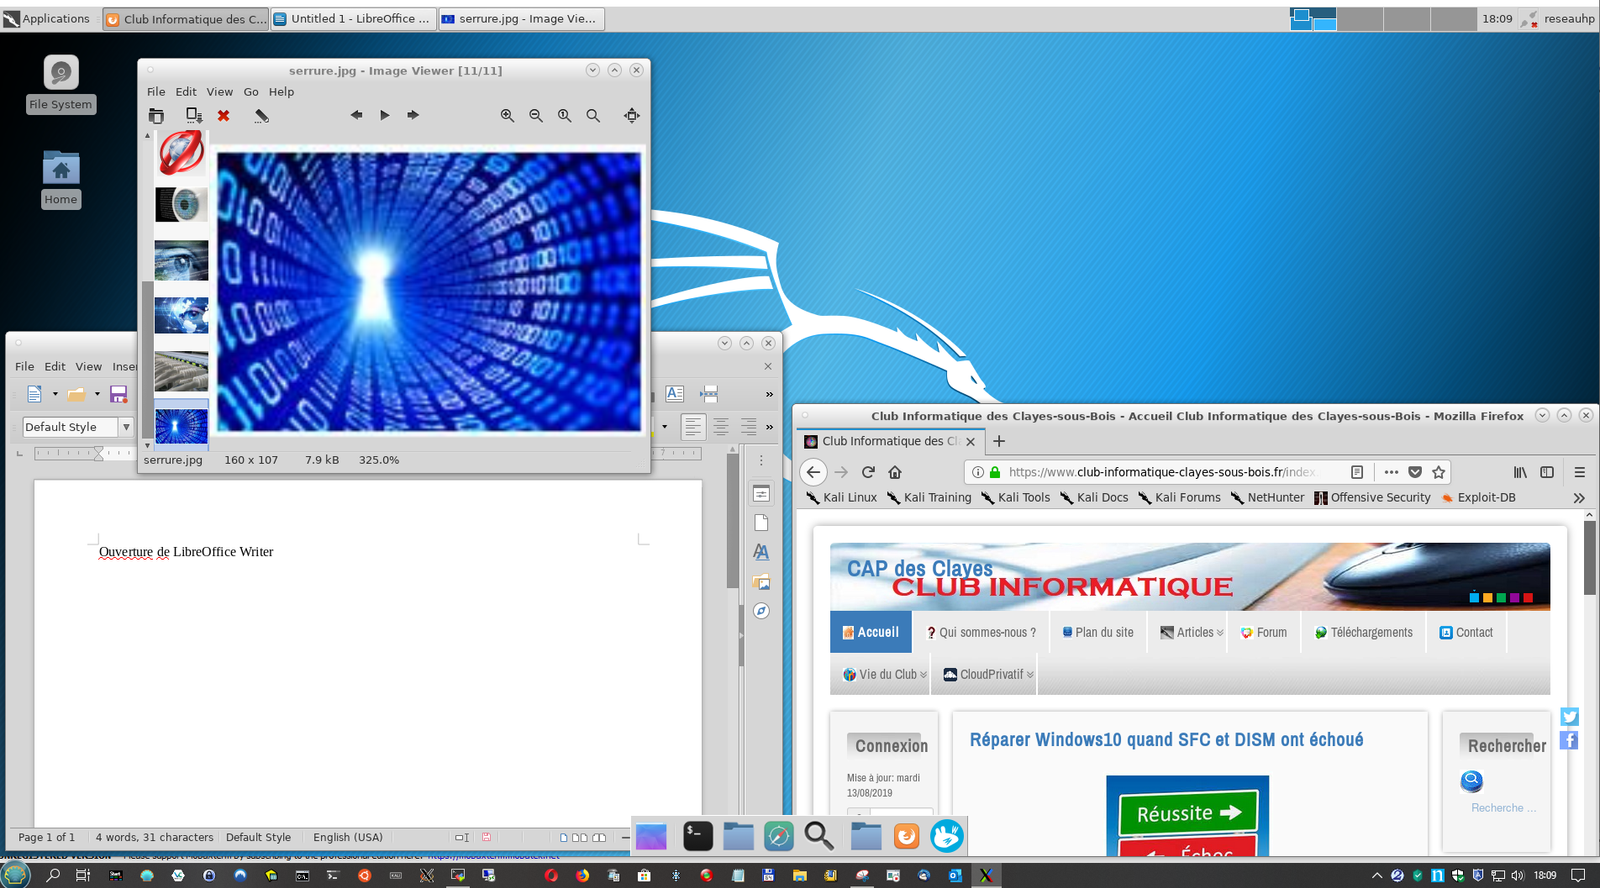
Task: Click the Firefox Home button
Action: pos(895,472)
